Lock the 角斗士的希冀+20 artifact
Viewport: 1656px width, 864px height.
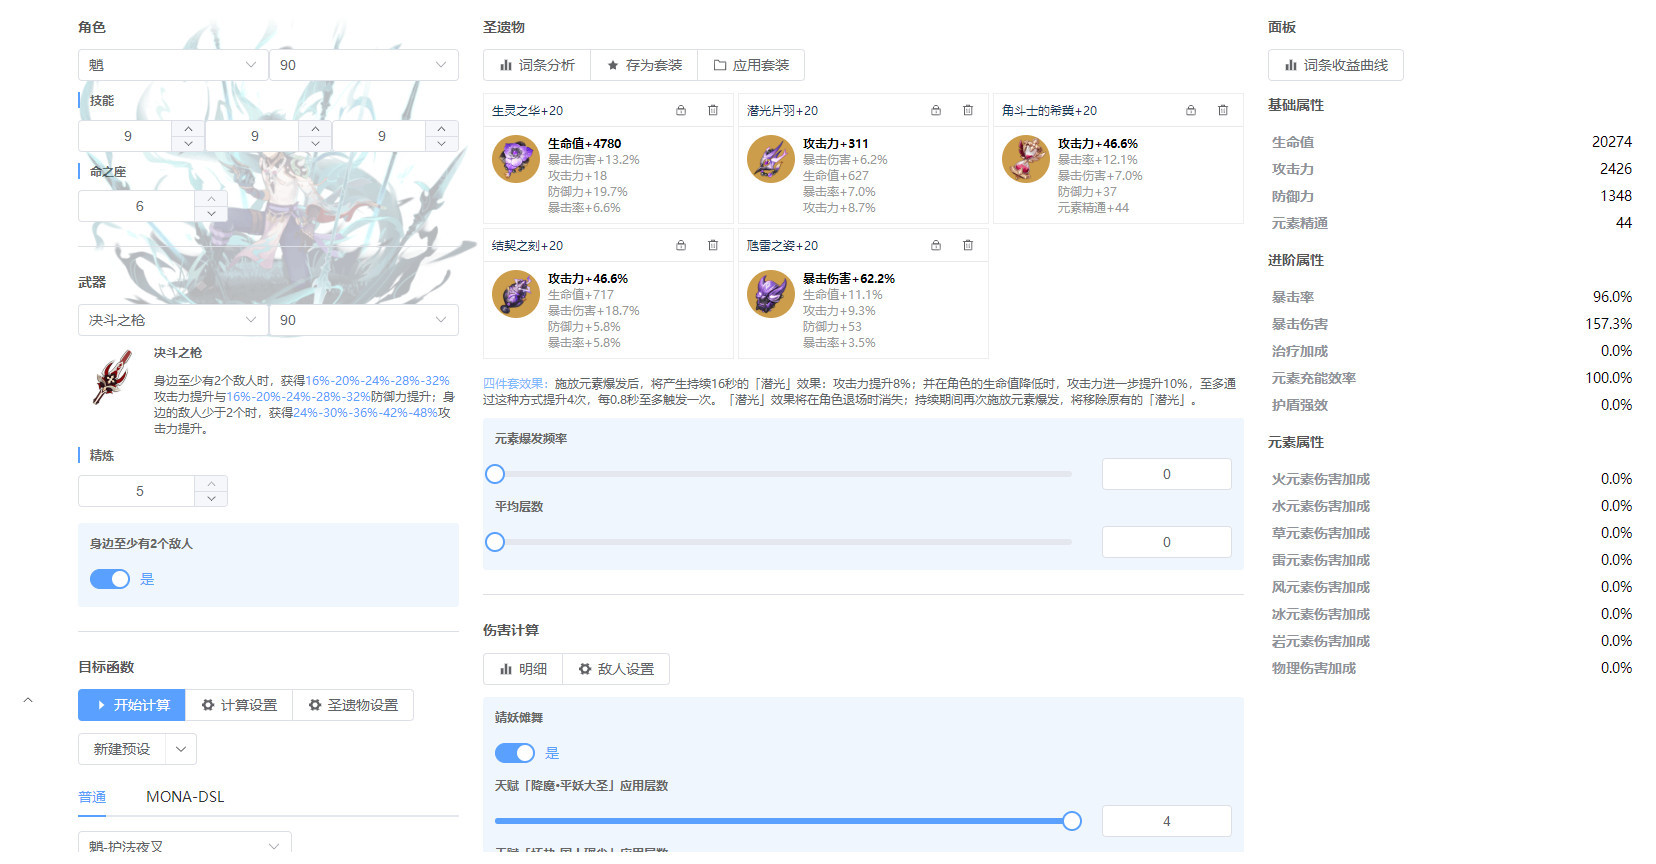point(1191,110)
